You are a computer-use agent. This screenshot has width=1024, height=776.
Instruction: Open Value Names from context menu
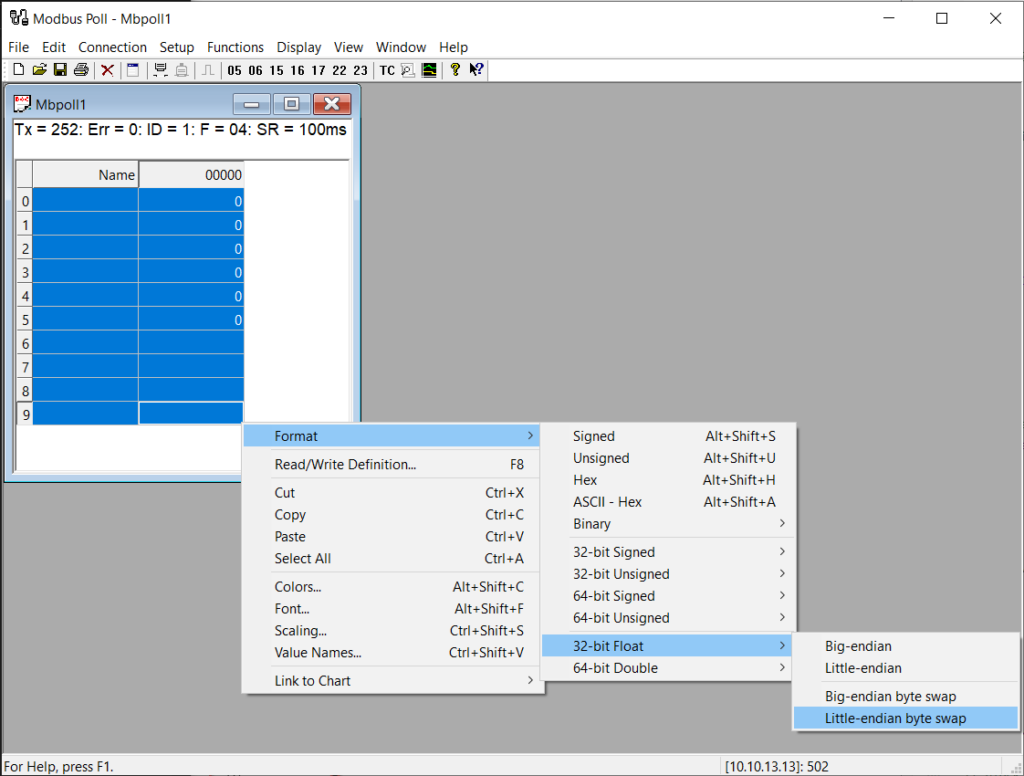pos(391,653)
